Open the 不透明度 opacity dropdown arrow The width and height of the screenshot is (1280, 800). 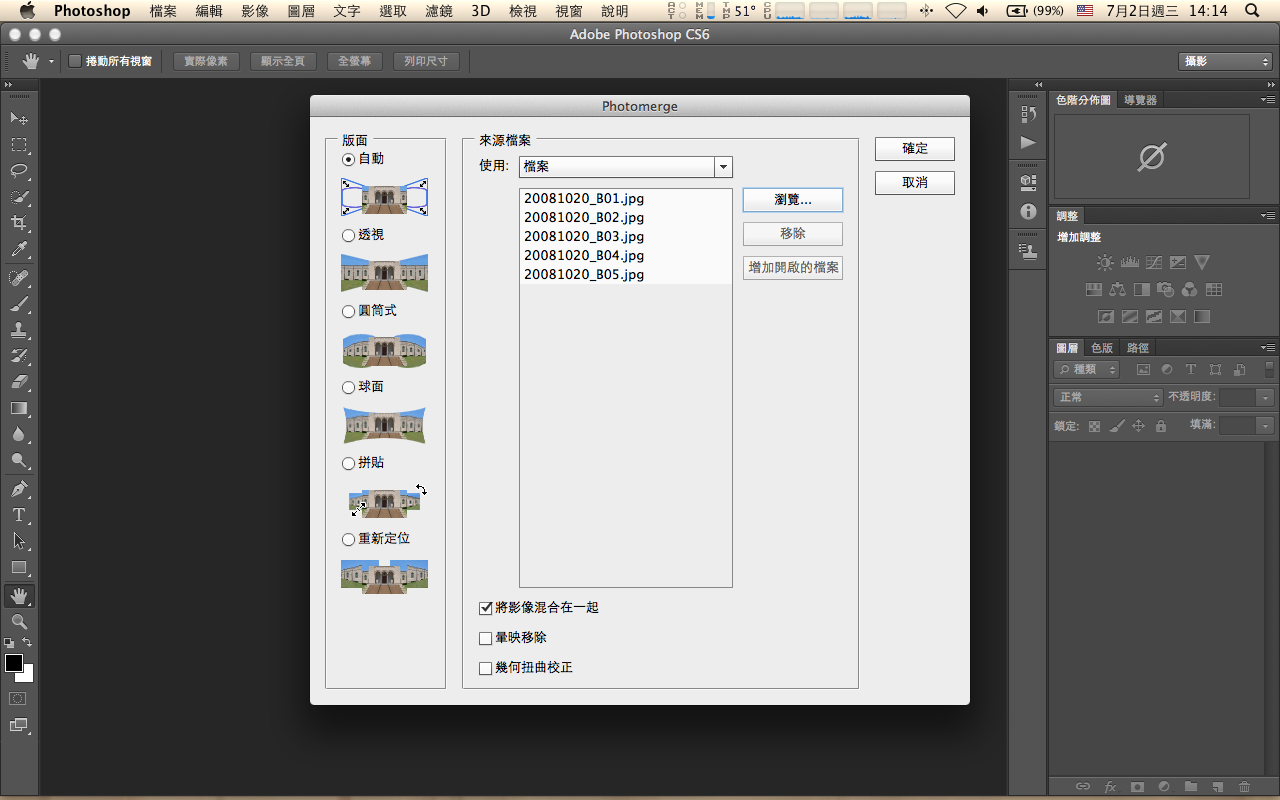click(1266, 397)
